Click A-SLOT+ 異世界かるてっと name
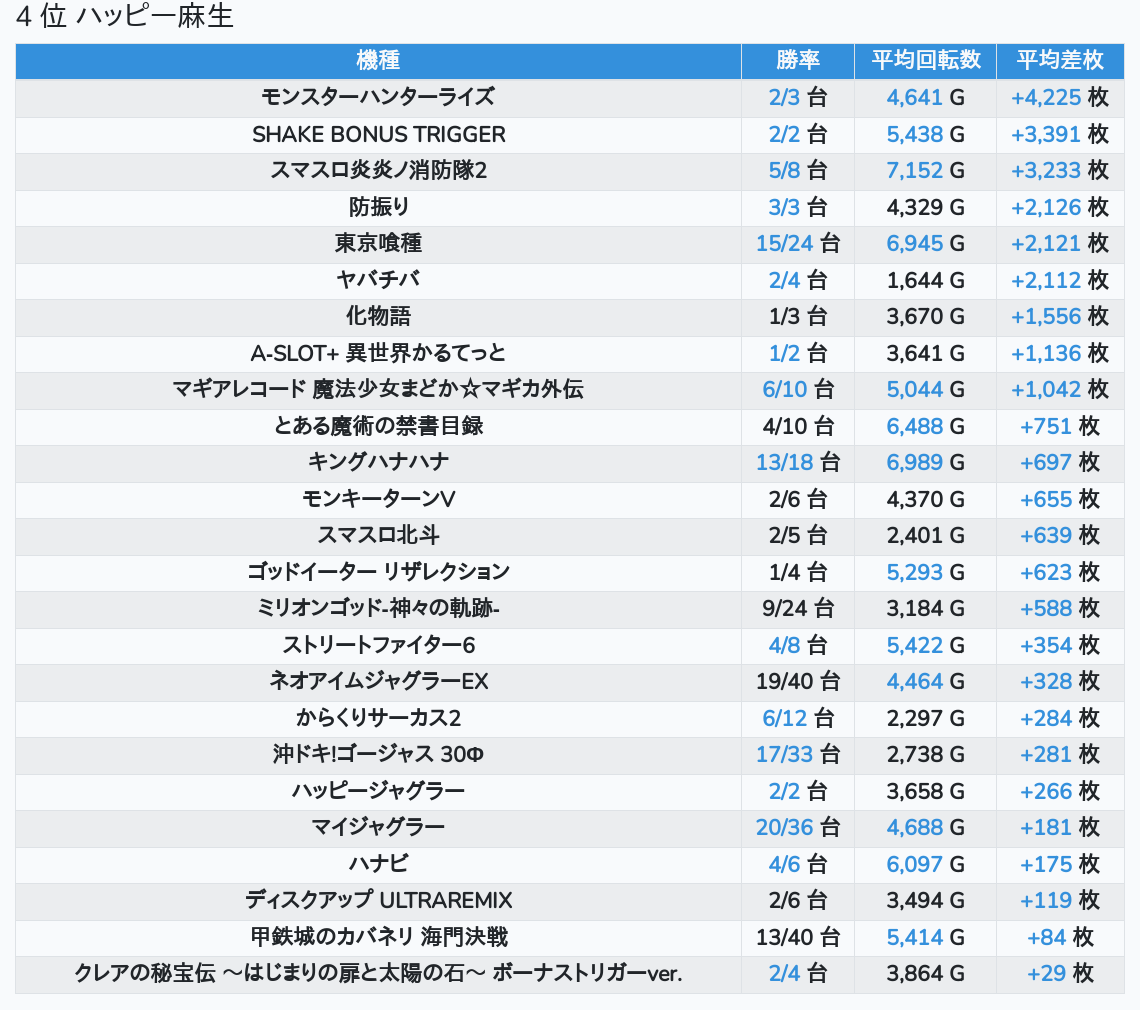Viewport: 1140px width, 1010px height. 378,353
